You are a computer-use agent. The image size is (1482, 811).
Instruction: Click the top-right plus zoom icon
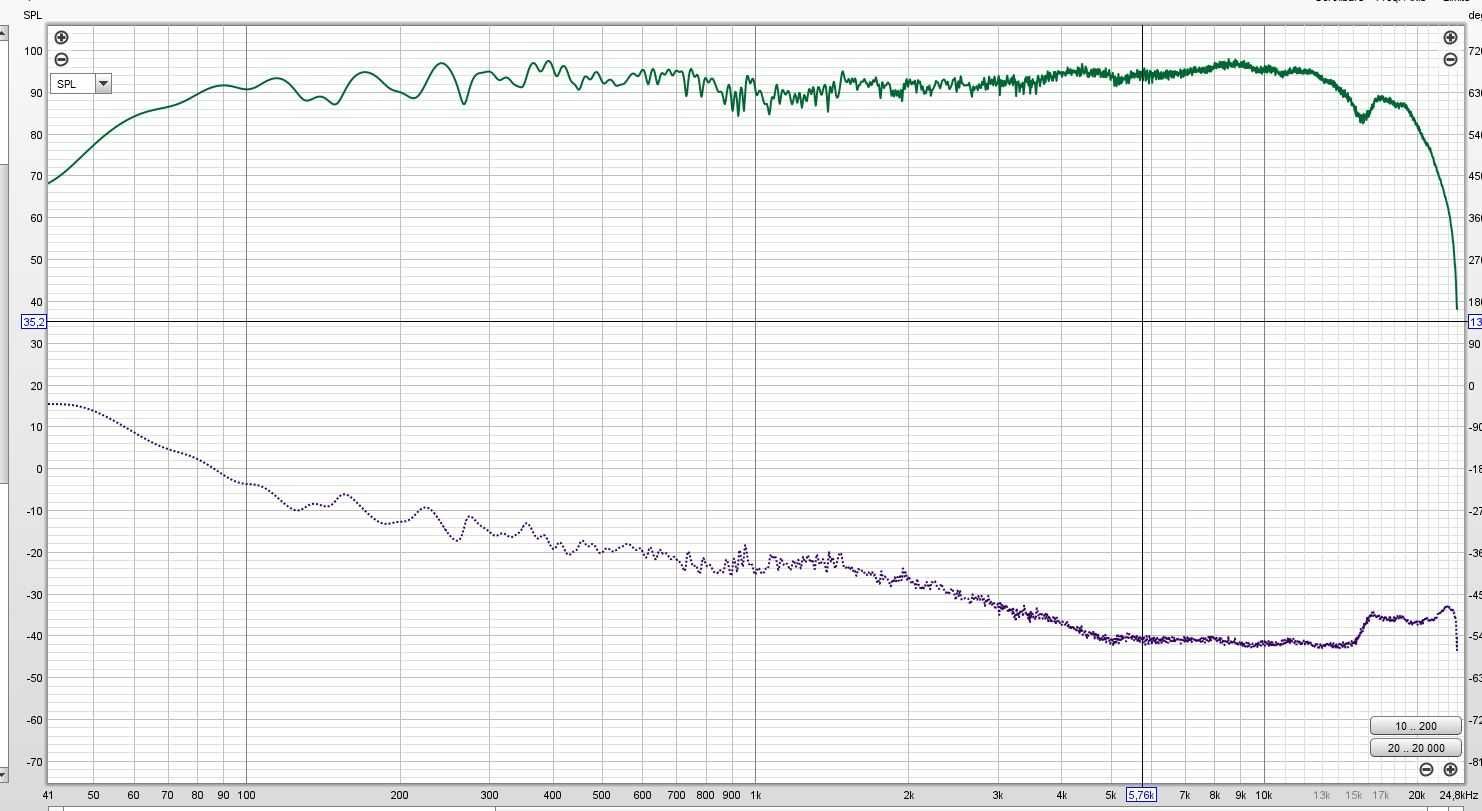click(1450, 38)
